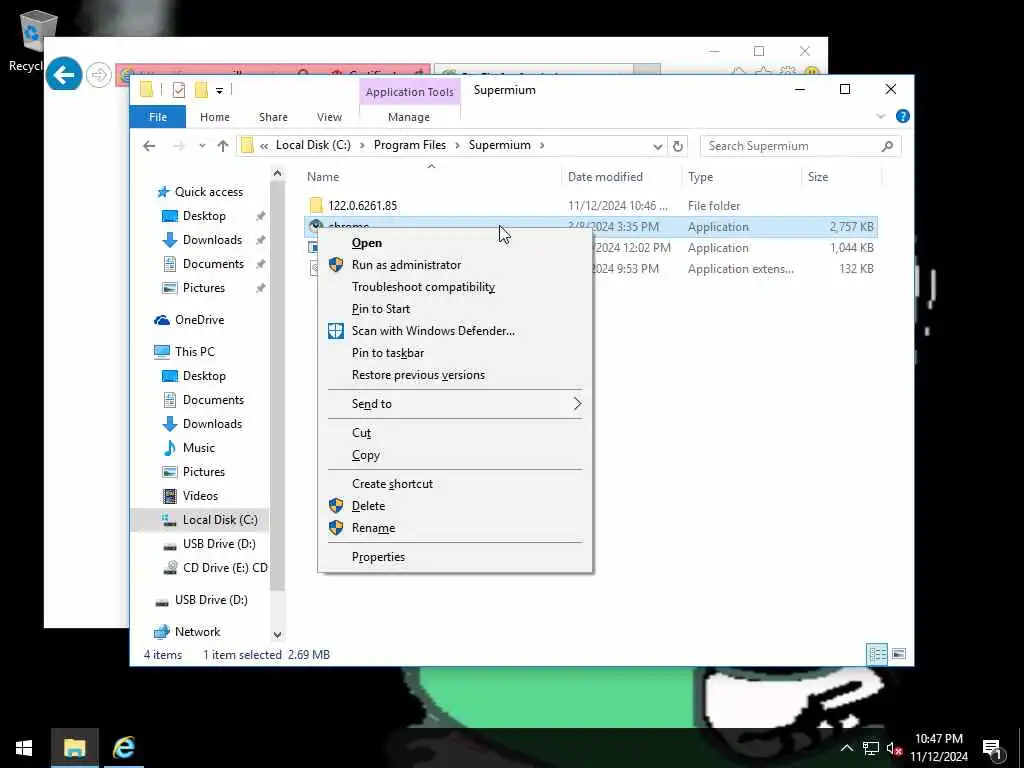Switch to large icons view layout icon
Viewport: 1024px width, 768px height.
point(899,654)
